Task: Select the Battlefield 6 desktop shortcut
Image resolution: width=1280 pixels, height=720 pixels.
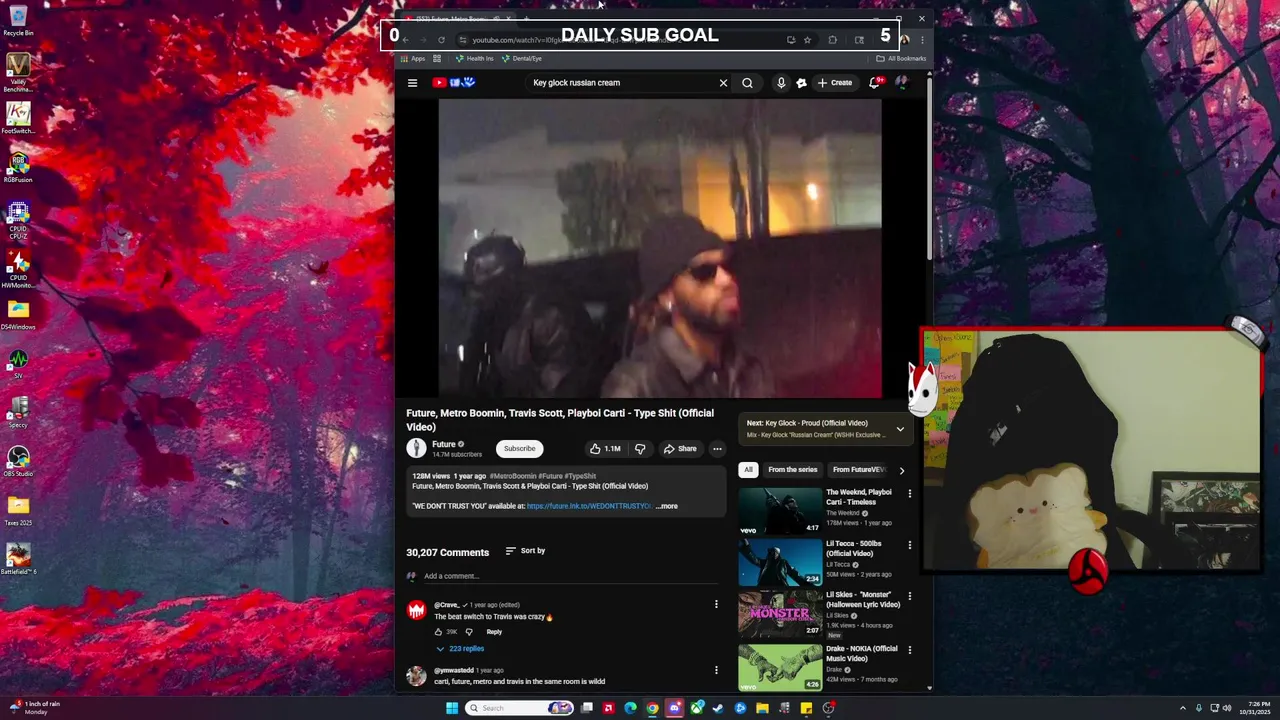Action: click(x=18, y=559)
